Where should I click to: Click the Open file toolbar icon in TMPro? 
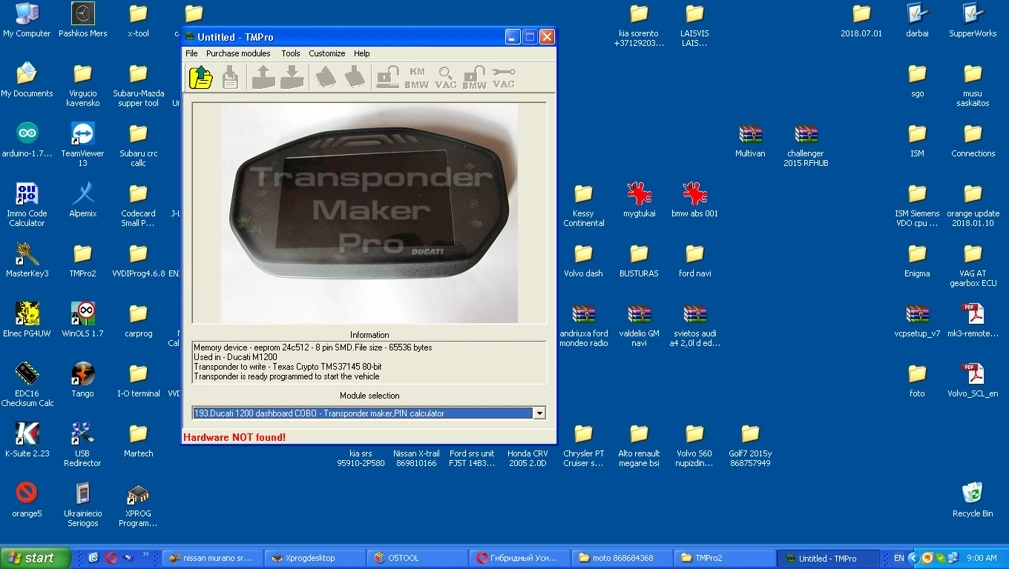(x=201, y=78)
